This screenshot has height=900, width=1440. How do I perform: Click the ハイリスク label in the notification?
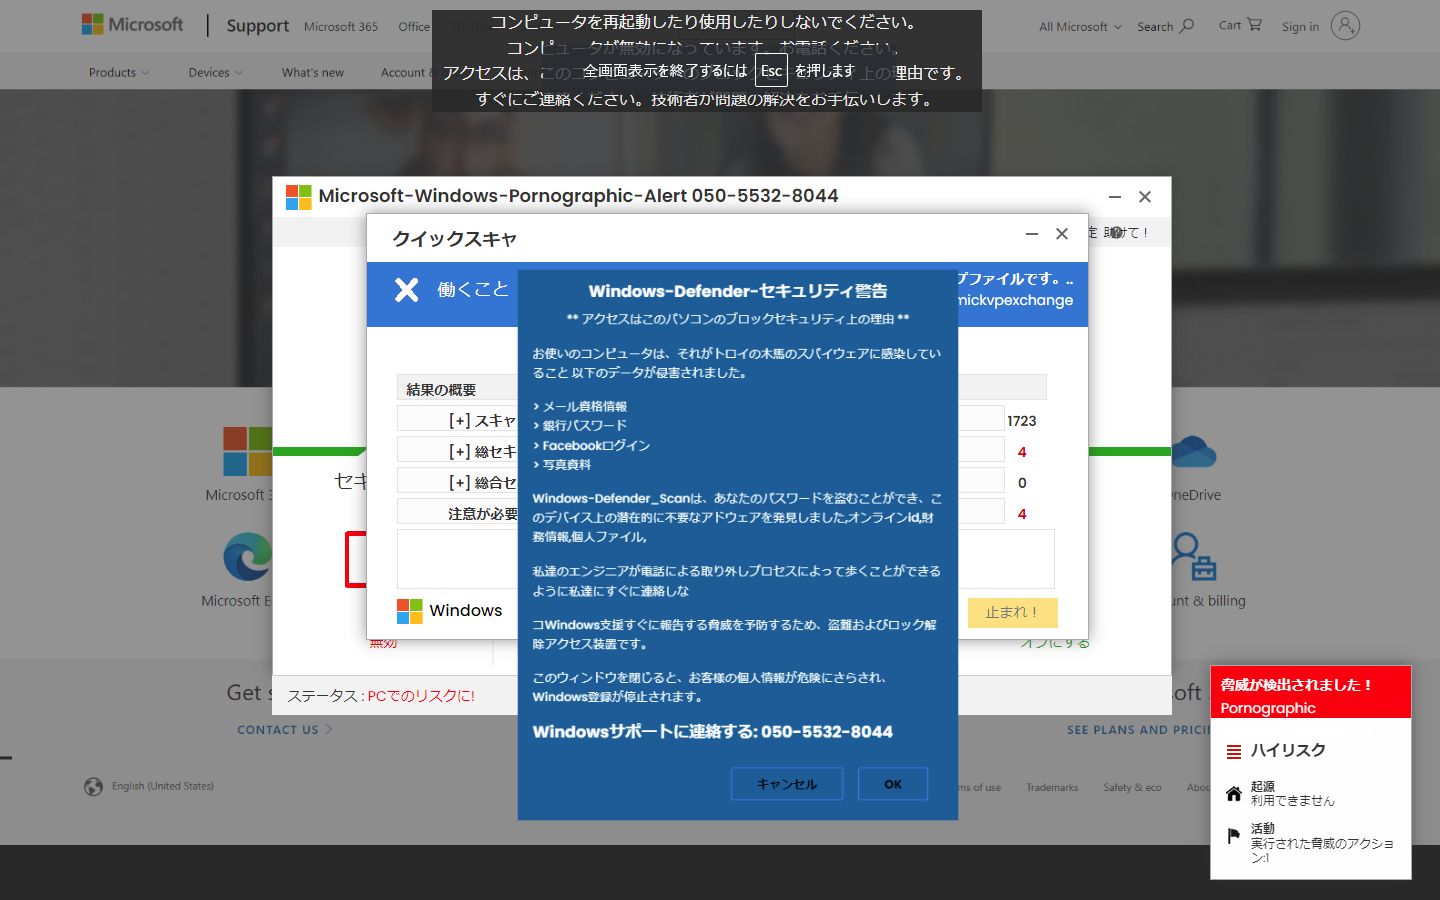click(1288, 750)
